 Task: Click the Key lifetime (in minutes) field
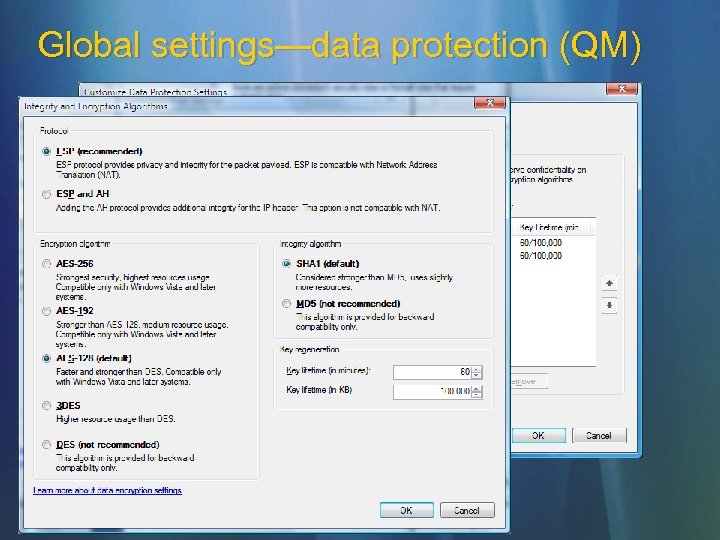pos(433,372)
